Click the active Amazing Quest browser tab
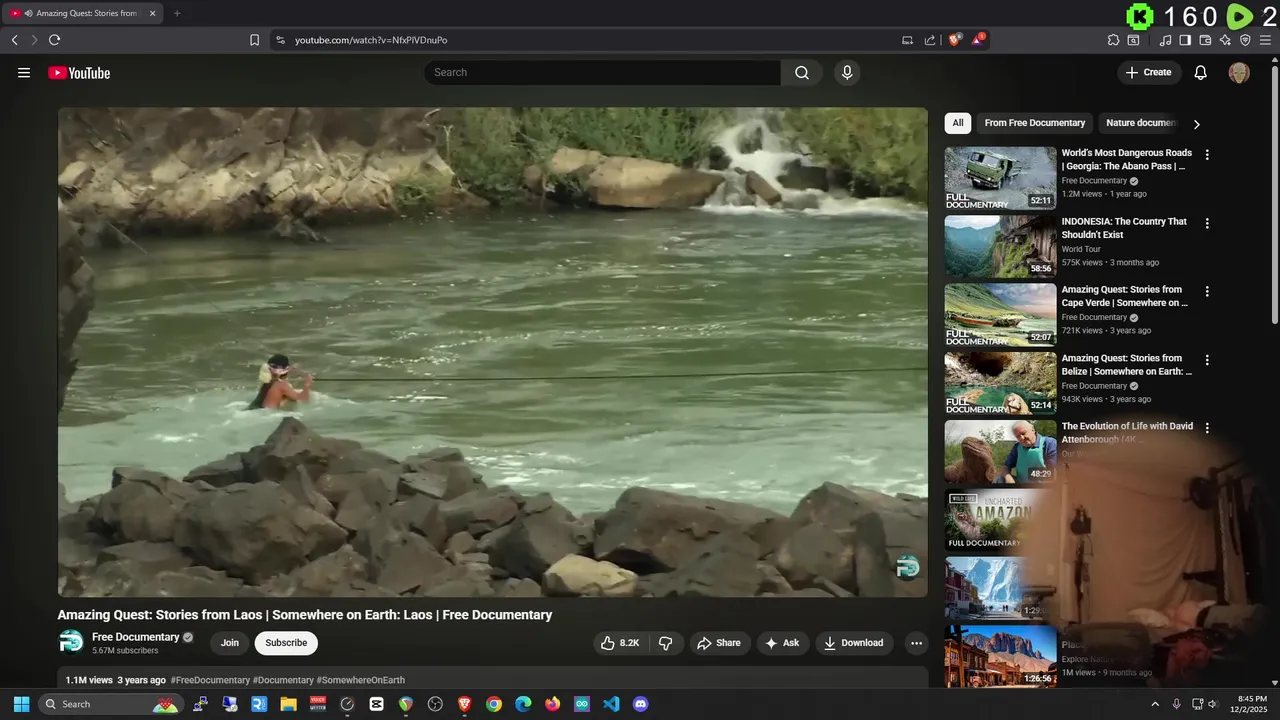Image resolution: width=1280 pixels, height=720 pixels. [x=83, y=13]
